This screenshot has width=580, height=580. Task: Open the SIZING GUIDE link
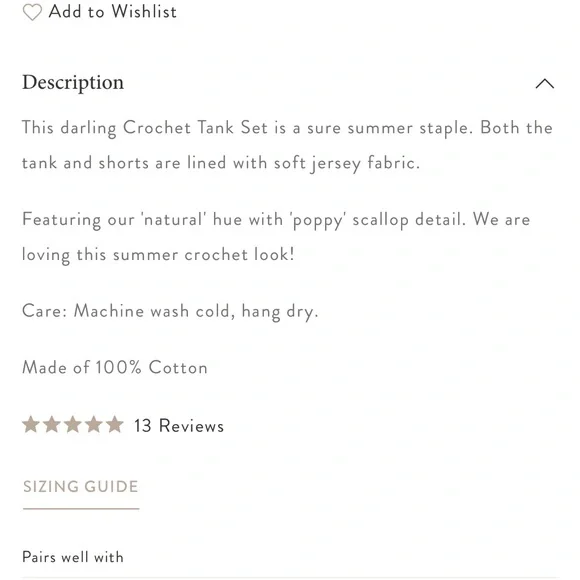(81, 486)
